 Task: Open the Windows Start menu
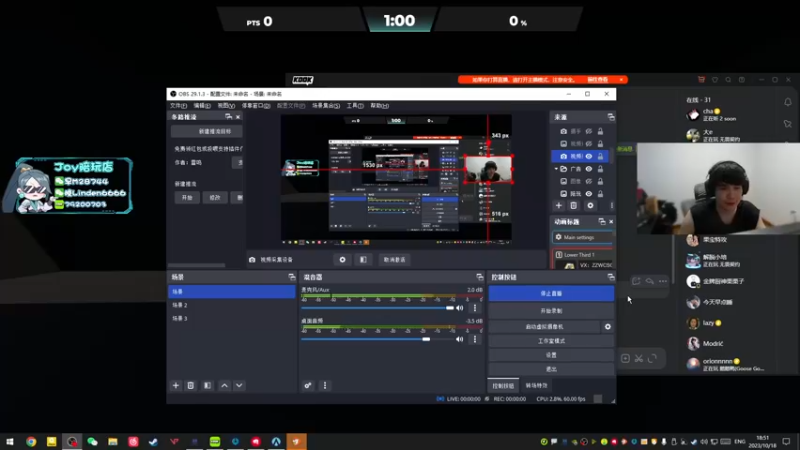pyautogui.click(x=10, y=442)
